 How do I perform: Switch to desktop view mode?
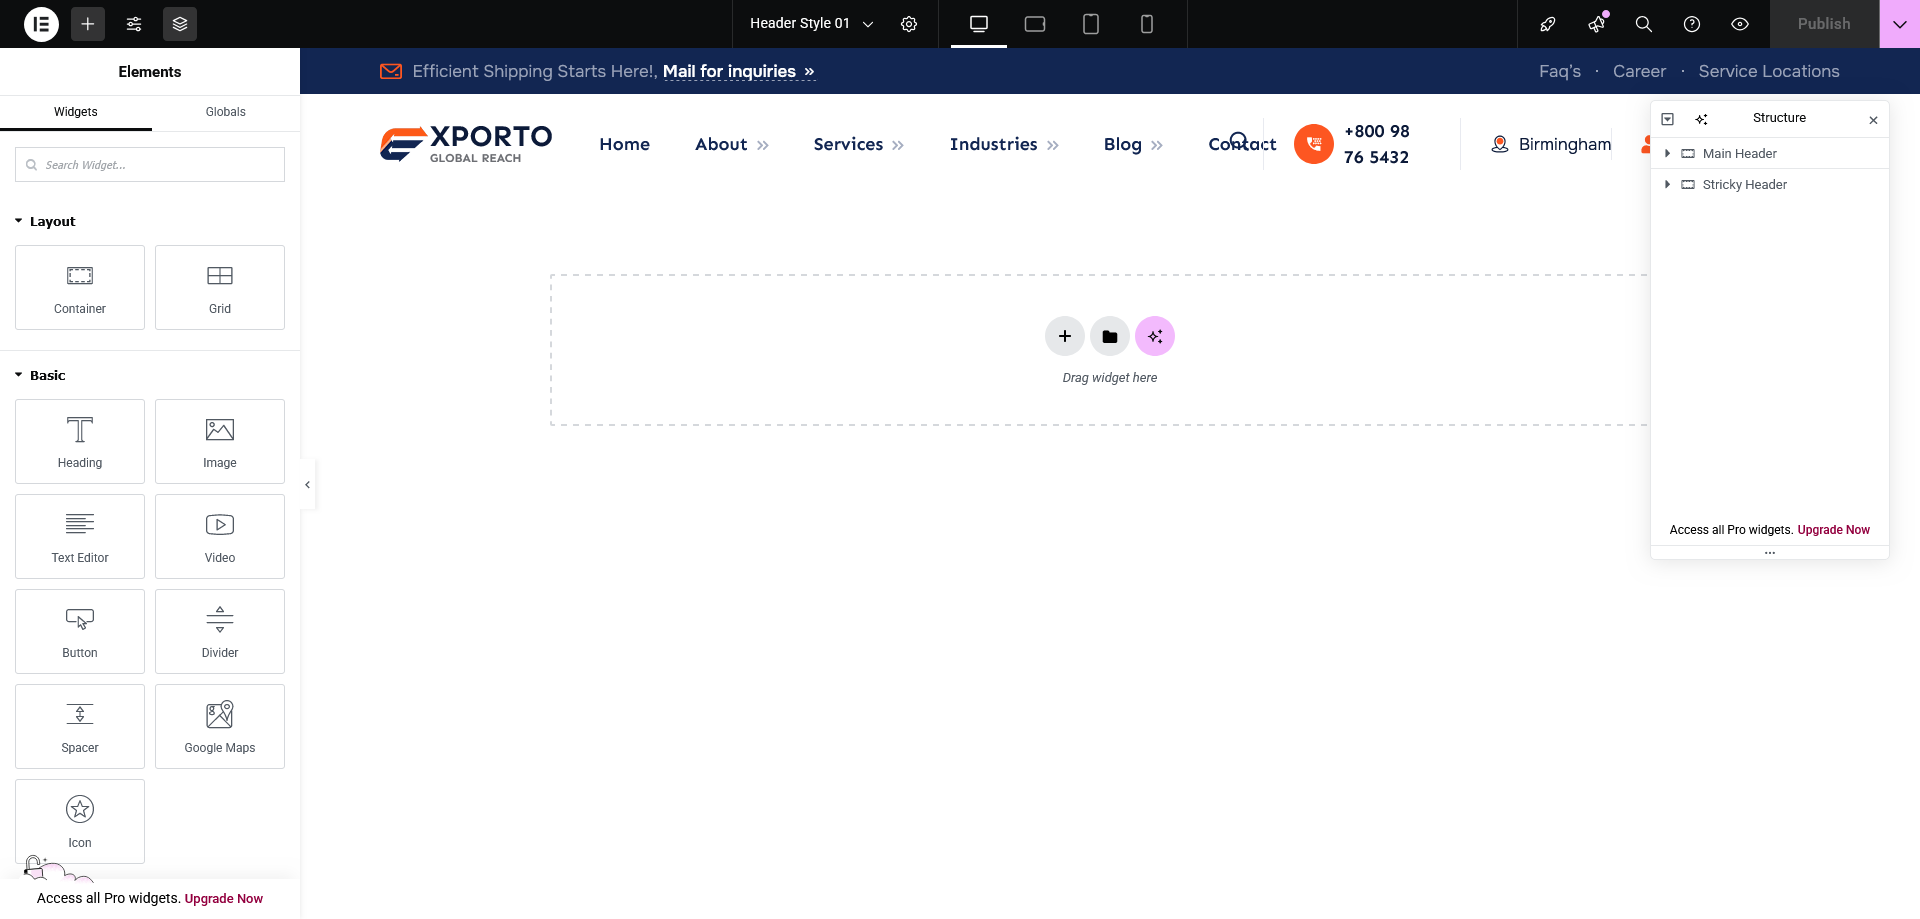[x=978, y=24]
